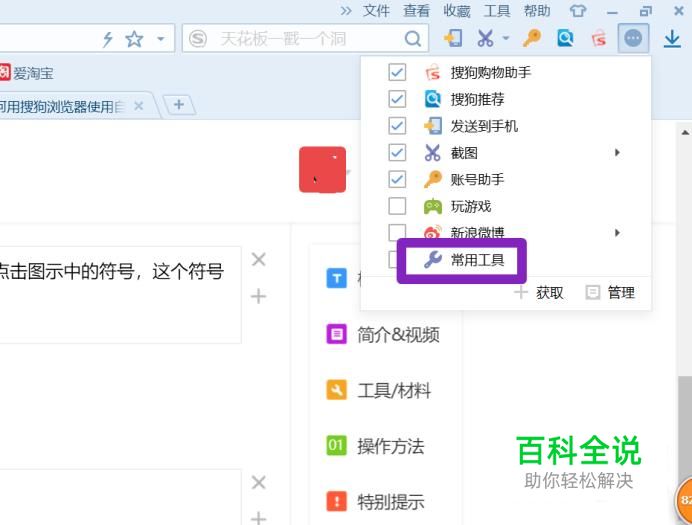Expand the address bar dropdown arrow
This screenshot has width=692, height=525.
[161, 39]
